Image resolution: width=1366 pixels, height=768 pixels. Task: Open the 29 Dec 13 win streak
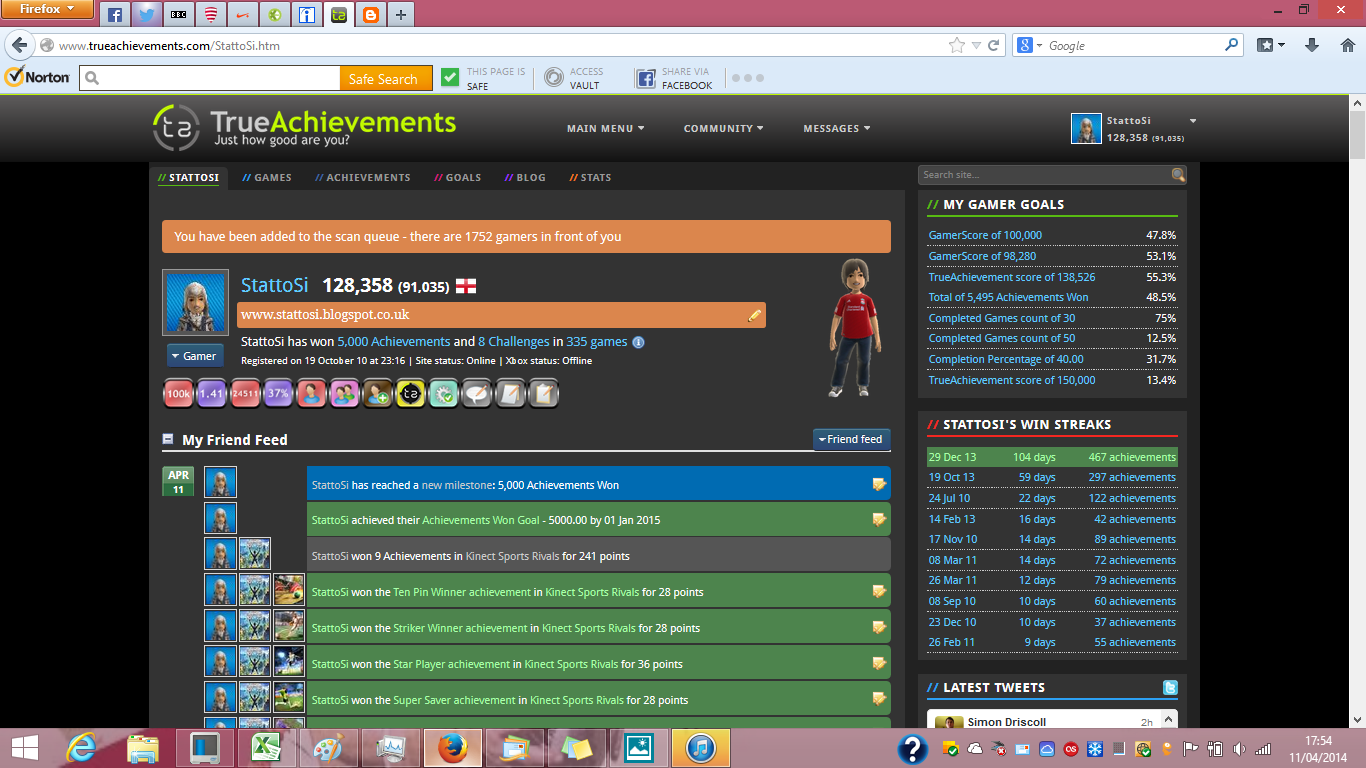[1052, 457]
